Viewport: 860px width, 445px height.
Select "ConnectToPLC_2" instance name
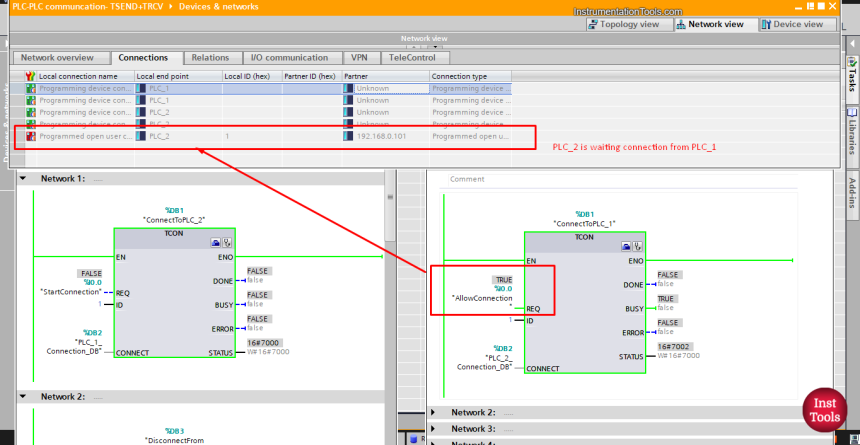click(174, 219)
